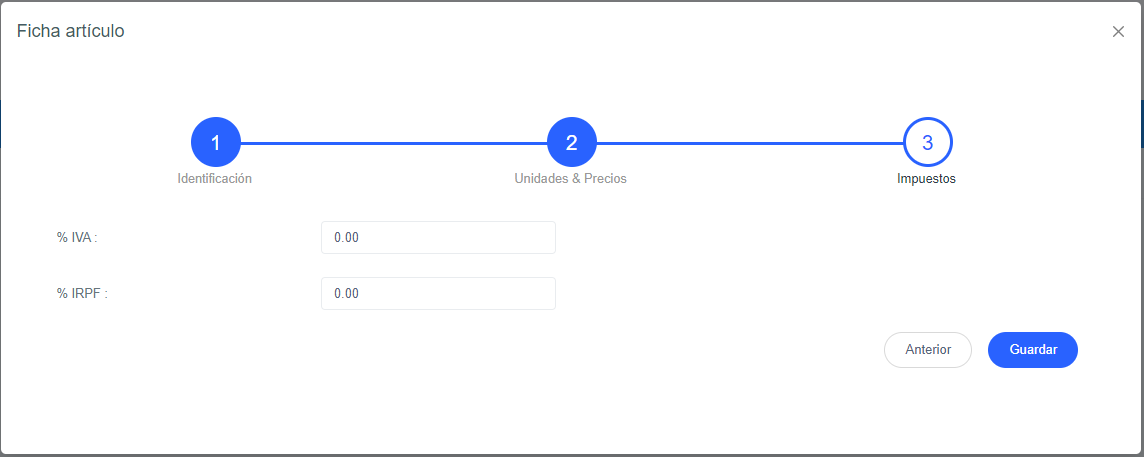Click the step 2 circle icon
Image resolution: width=1144 pixels, height=457 pixels.
571,143
